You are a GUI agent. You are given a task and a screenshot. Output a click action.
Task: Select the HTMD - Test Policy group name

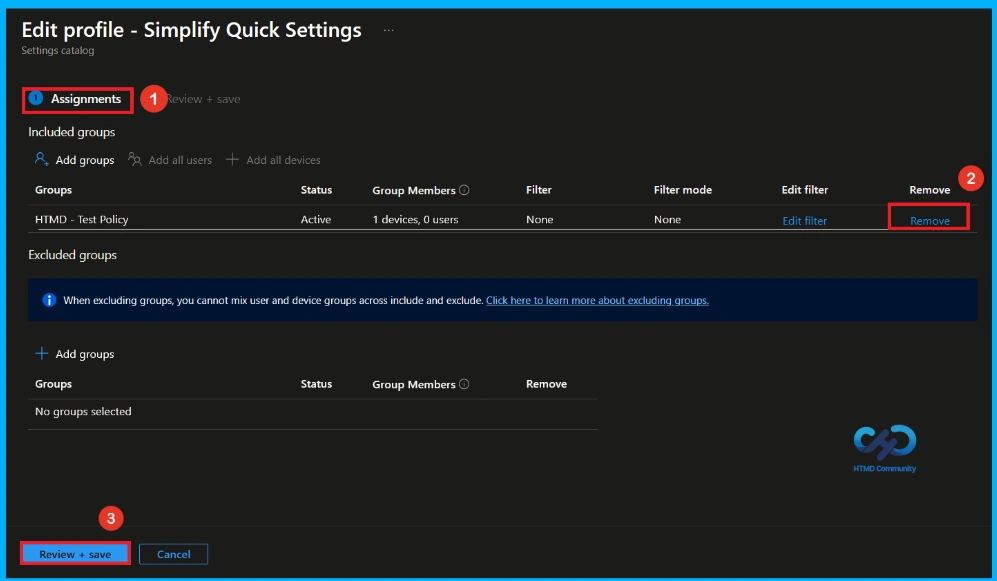[x=81, y=219]
